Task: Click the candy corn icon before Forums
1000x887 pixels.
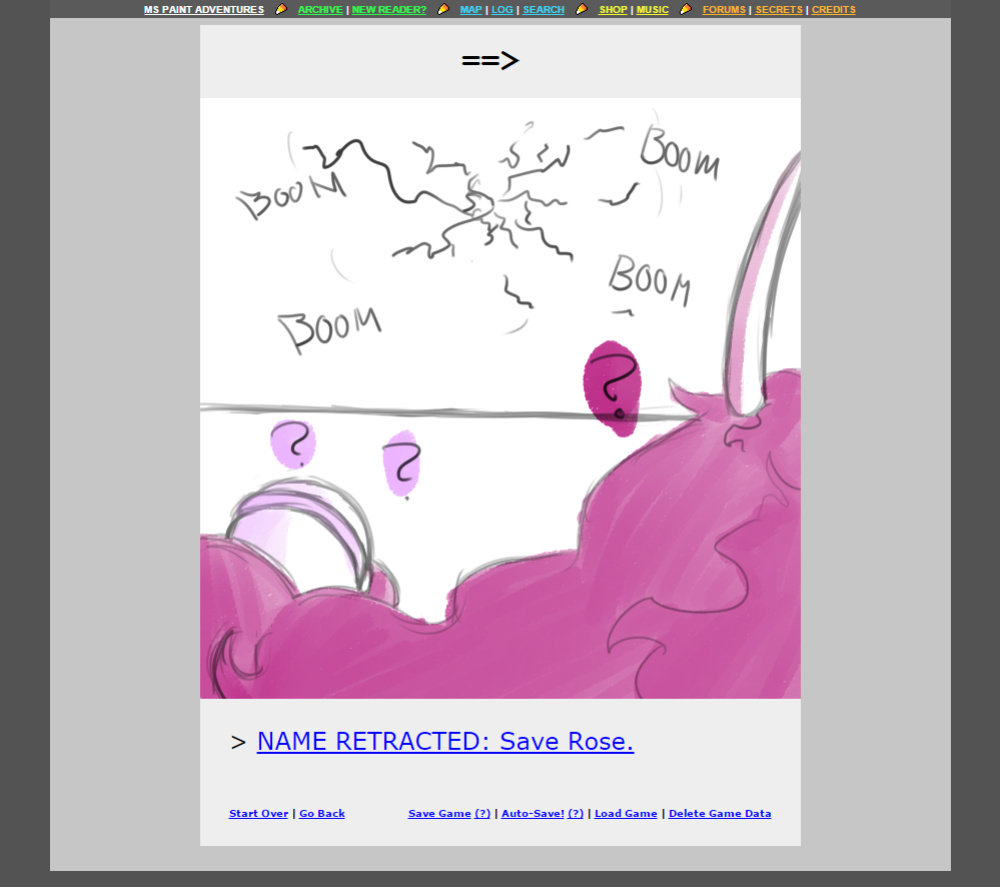Action: pyautogui.click(x=686, y=9)
